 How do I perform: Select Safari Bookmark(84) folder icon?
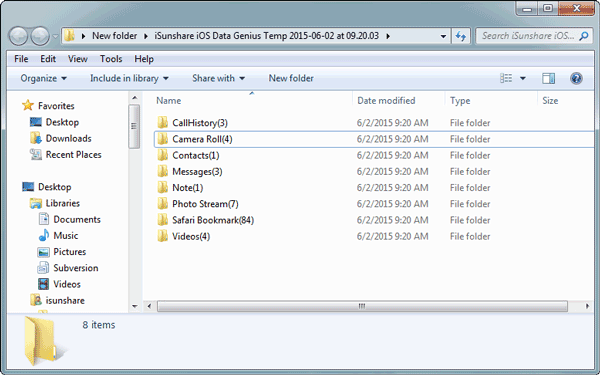click(x=163, y=220)
